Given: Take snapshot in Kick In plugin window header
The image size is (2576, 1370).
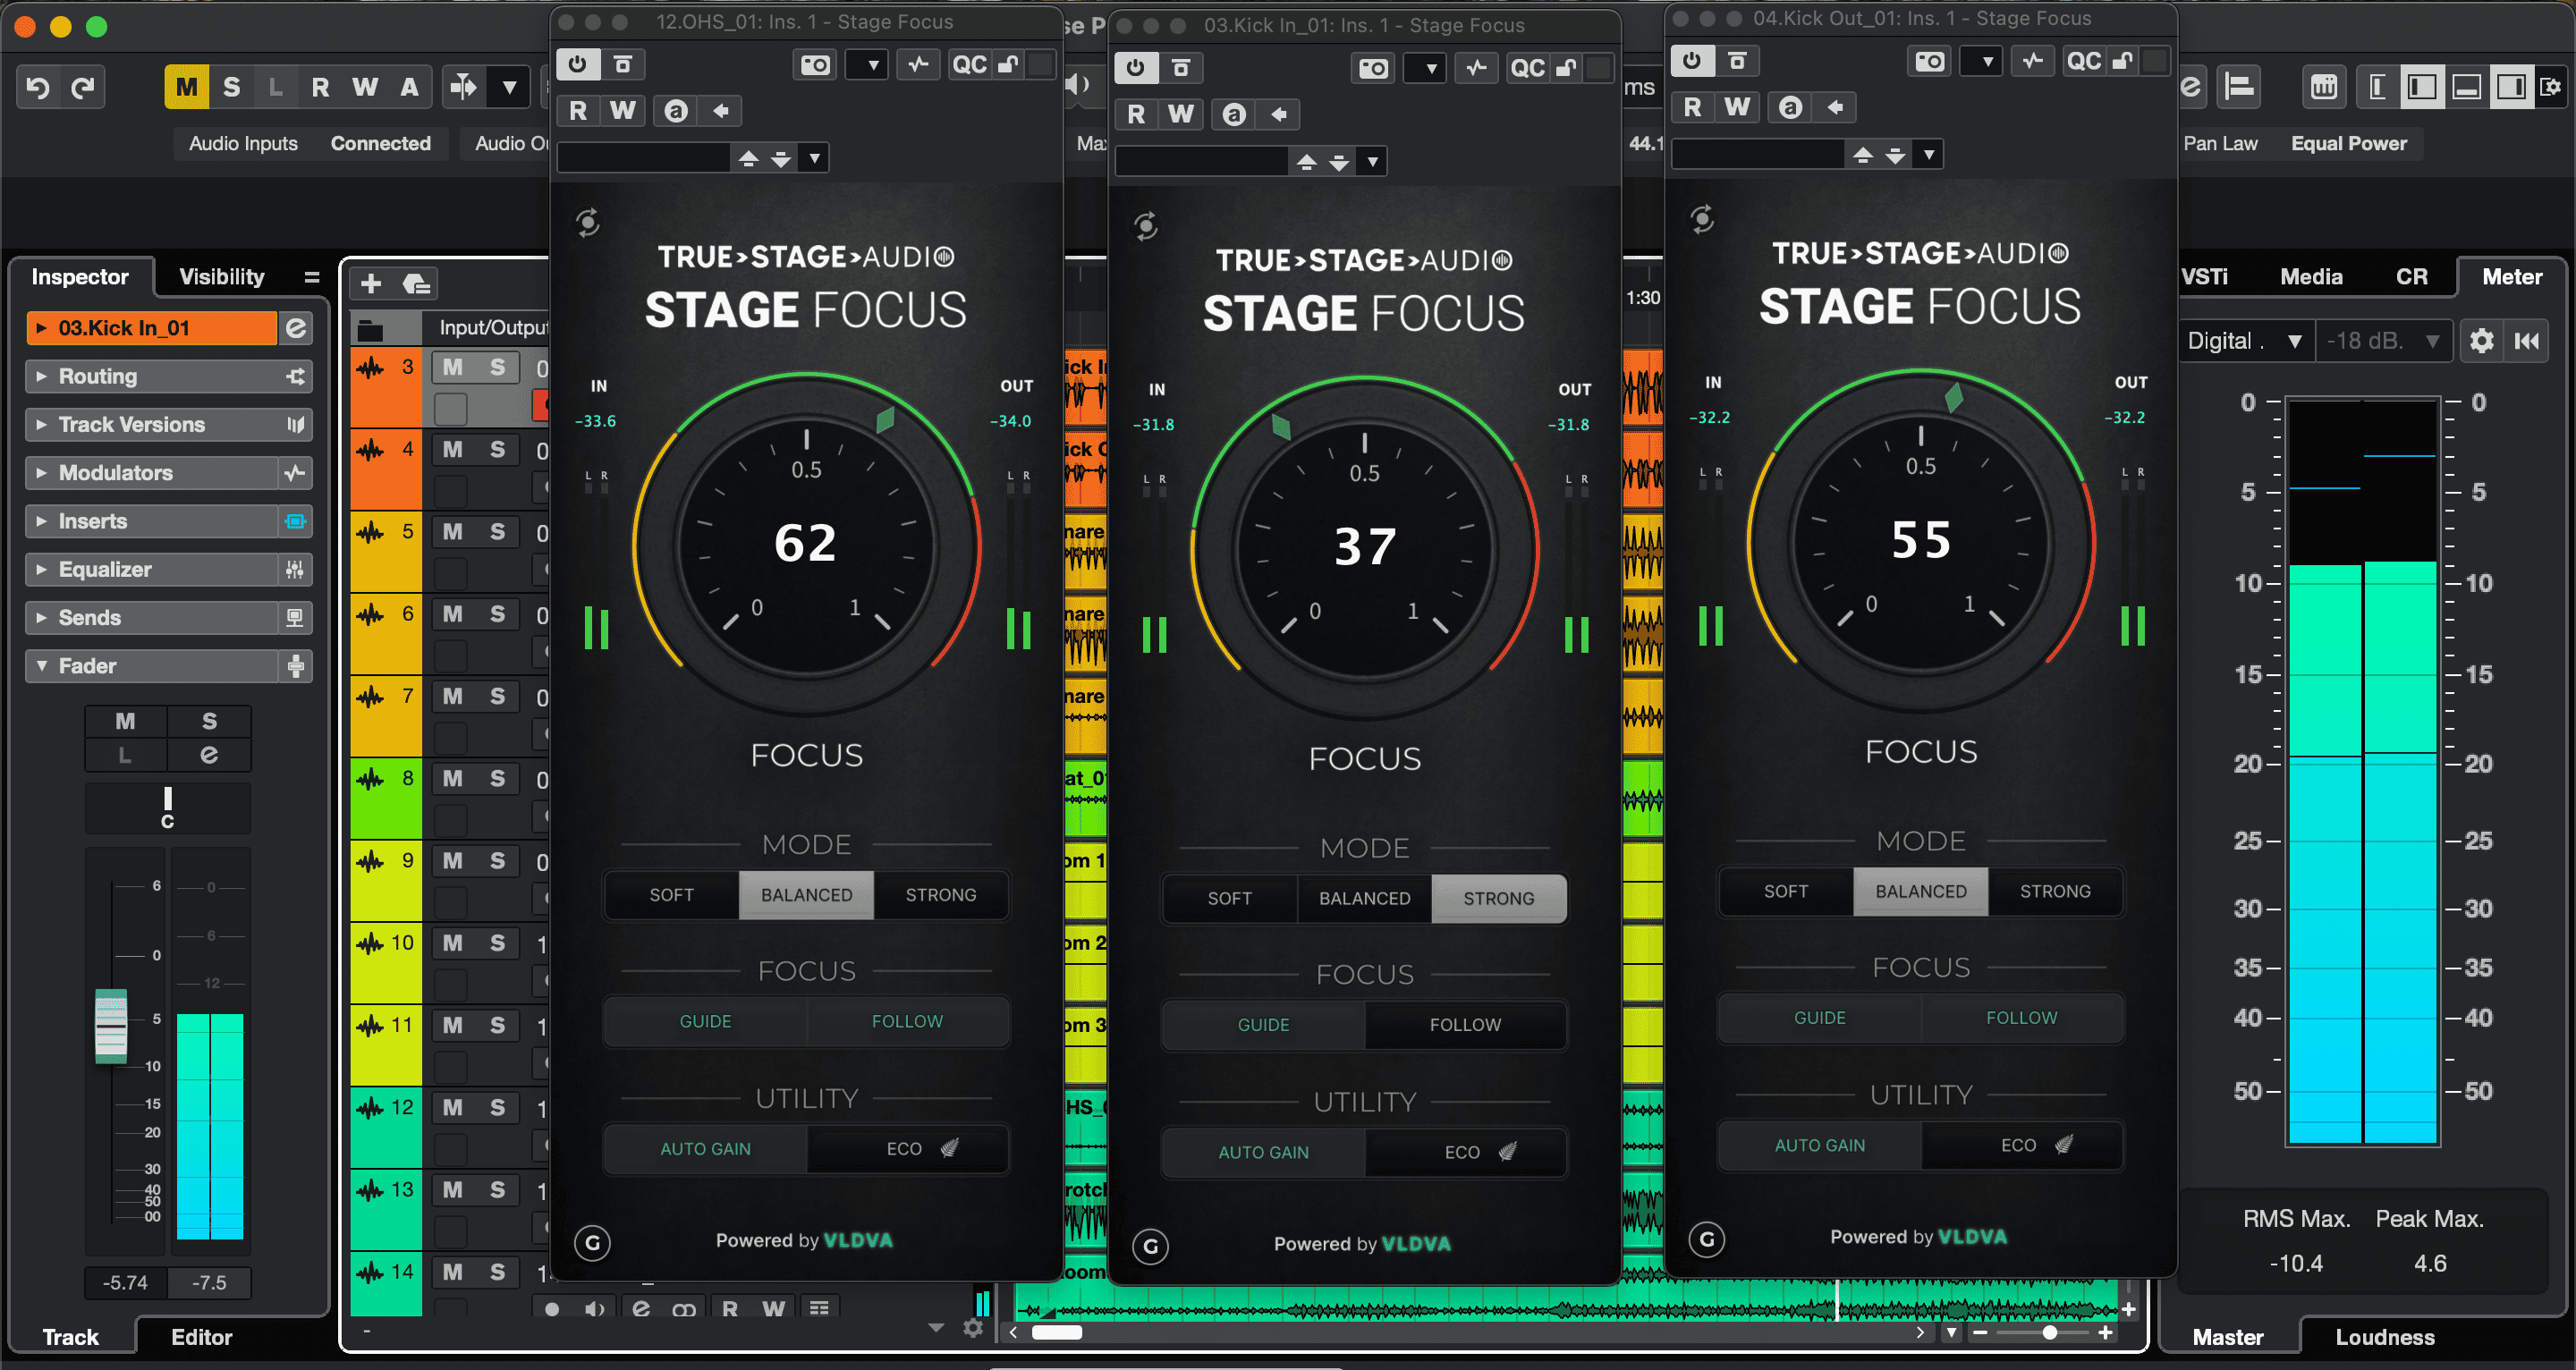Looking at the screenshot, I should tap(1374, 68).
